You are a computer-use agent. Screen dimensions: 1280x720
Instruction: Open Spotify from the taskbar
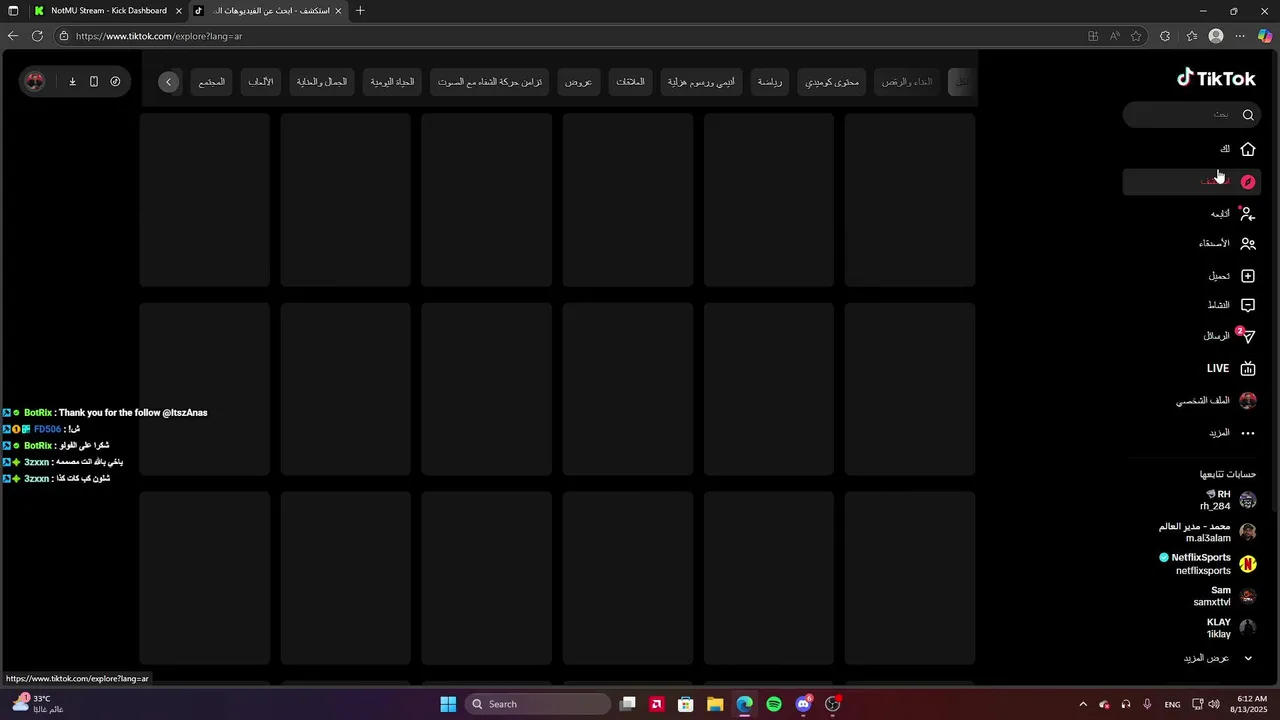[x=774, y=704]
